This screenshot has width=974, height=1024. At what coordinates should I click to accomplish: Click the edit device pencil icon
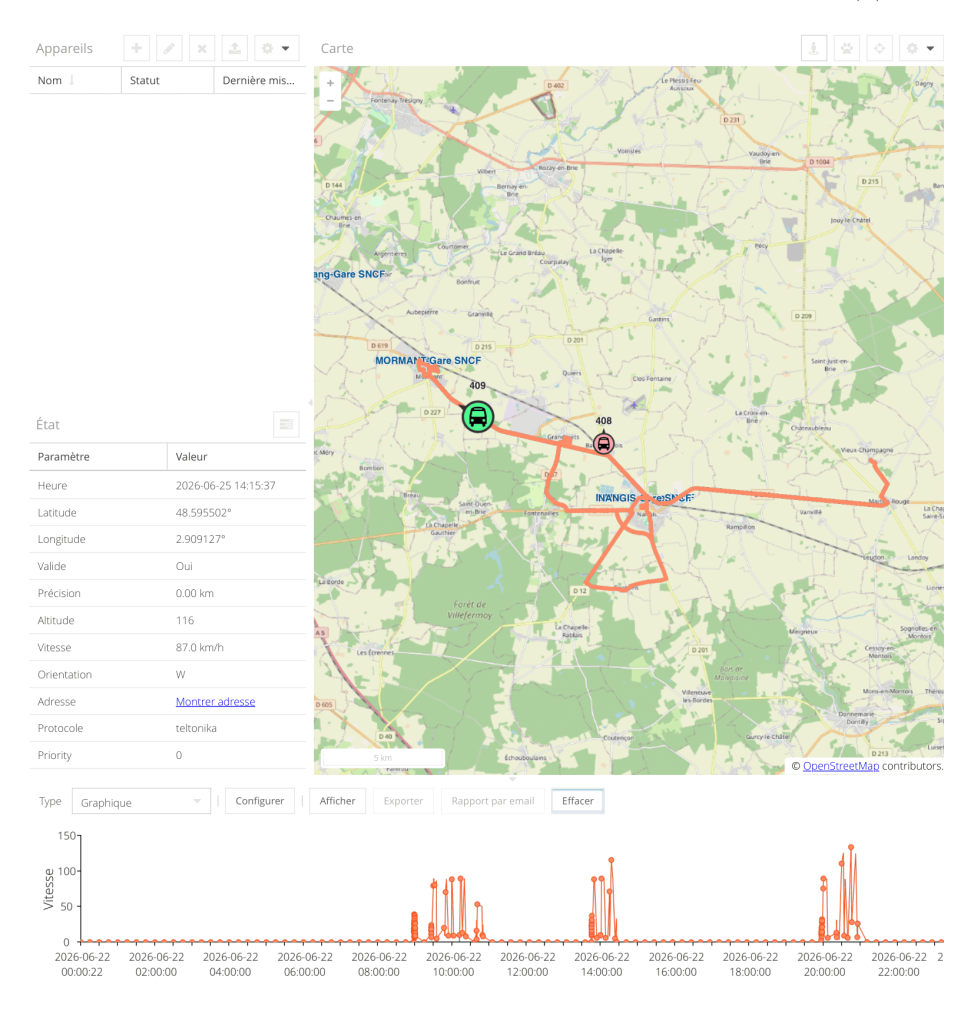tap(169, 48)
